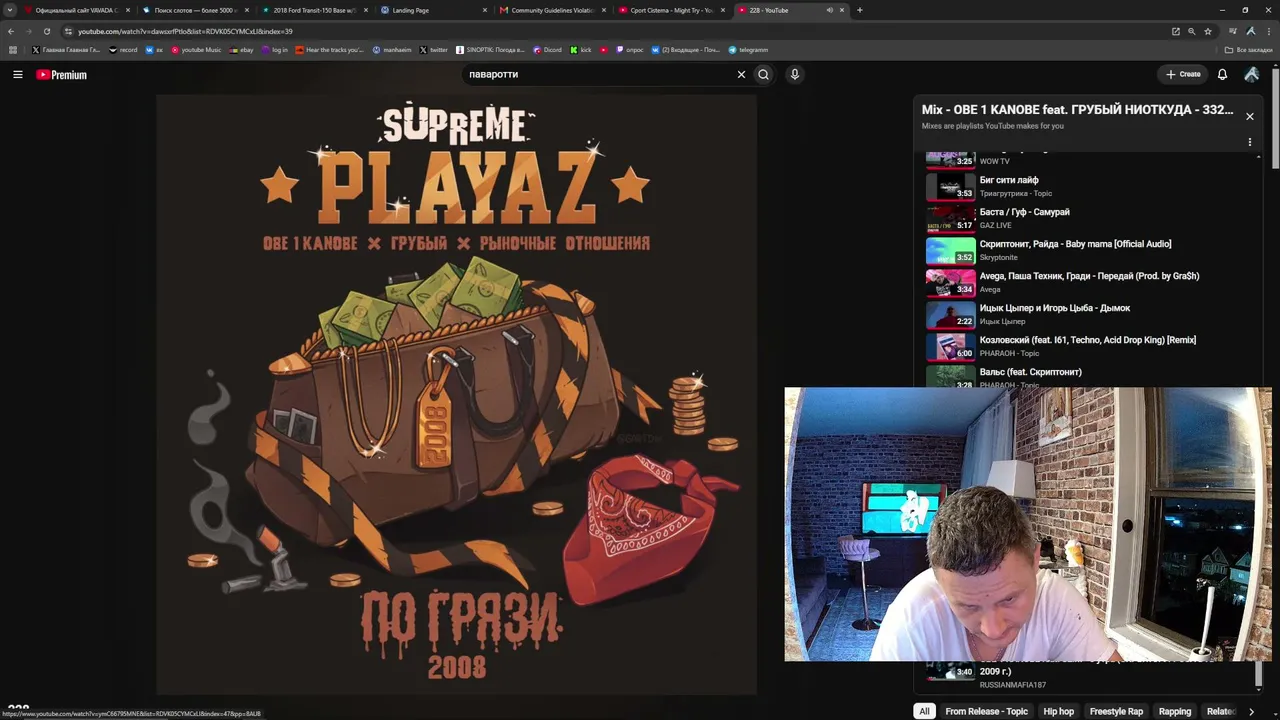1280x720 pixels.
Task: Bookmark this page with the star
Action: pyautogui.click(x=1207, y=31)
